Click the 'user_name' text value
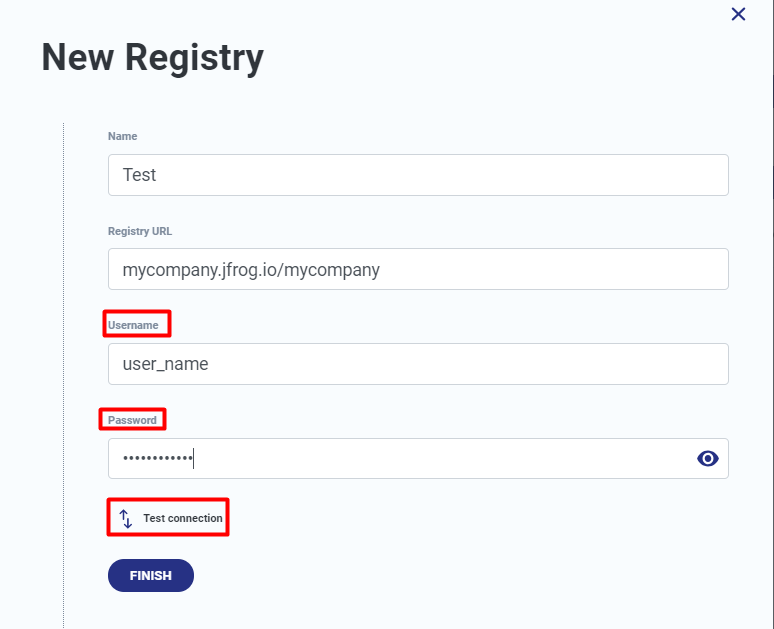The image size is (774, 629). 165,364
